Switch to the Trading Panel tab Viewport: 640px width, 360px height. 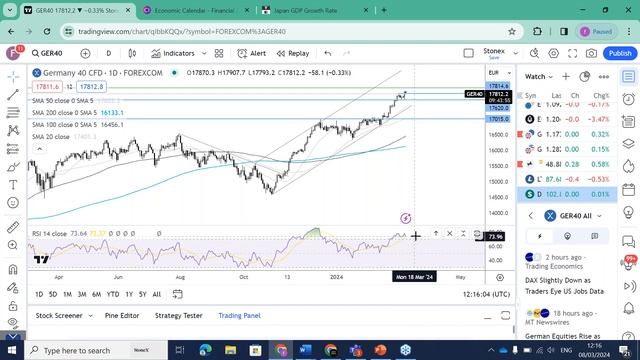(239, 316)
